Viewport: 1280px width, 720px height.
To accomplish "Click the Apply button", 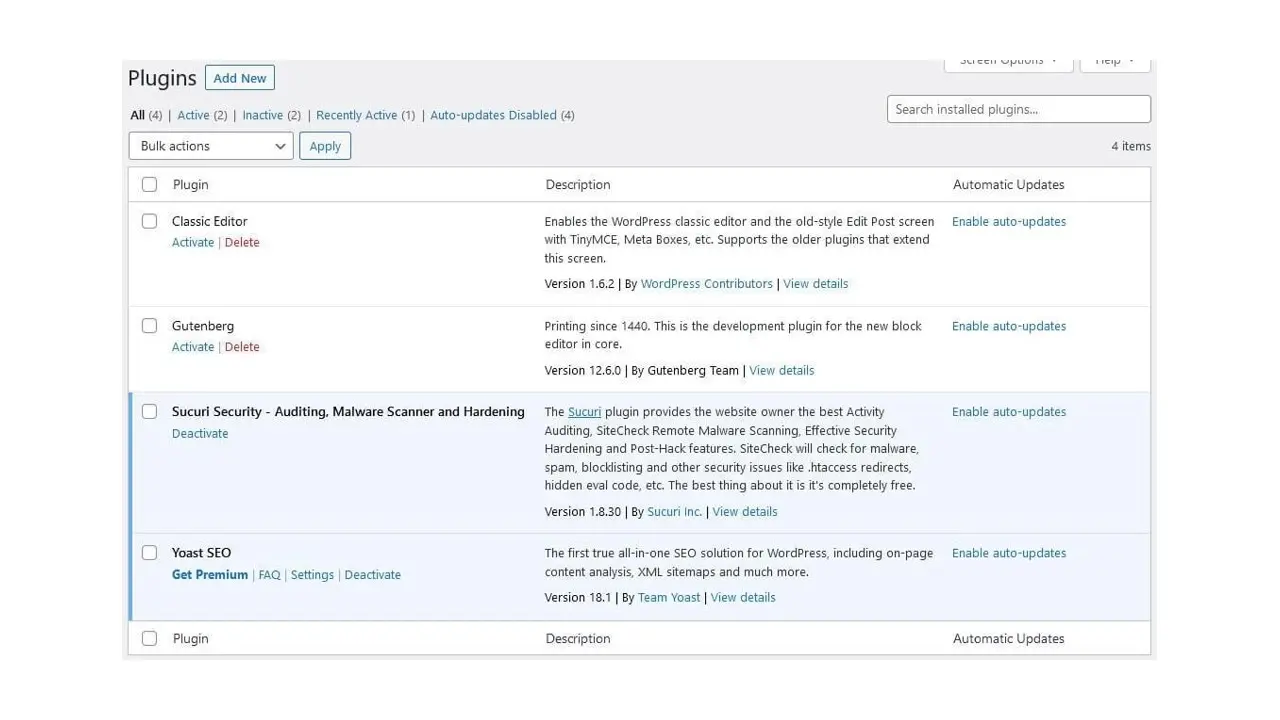I will (x=325, y=146).
